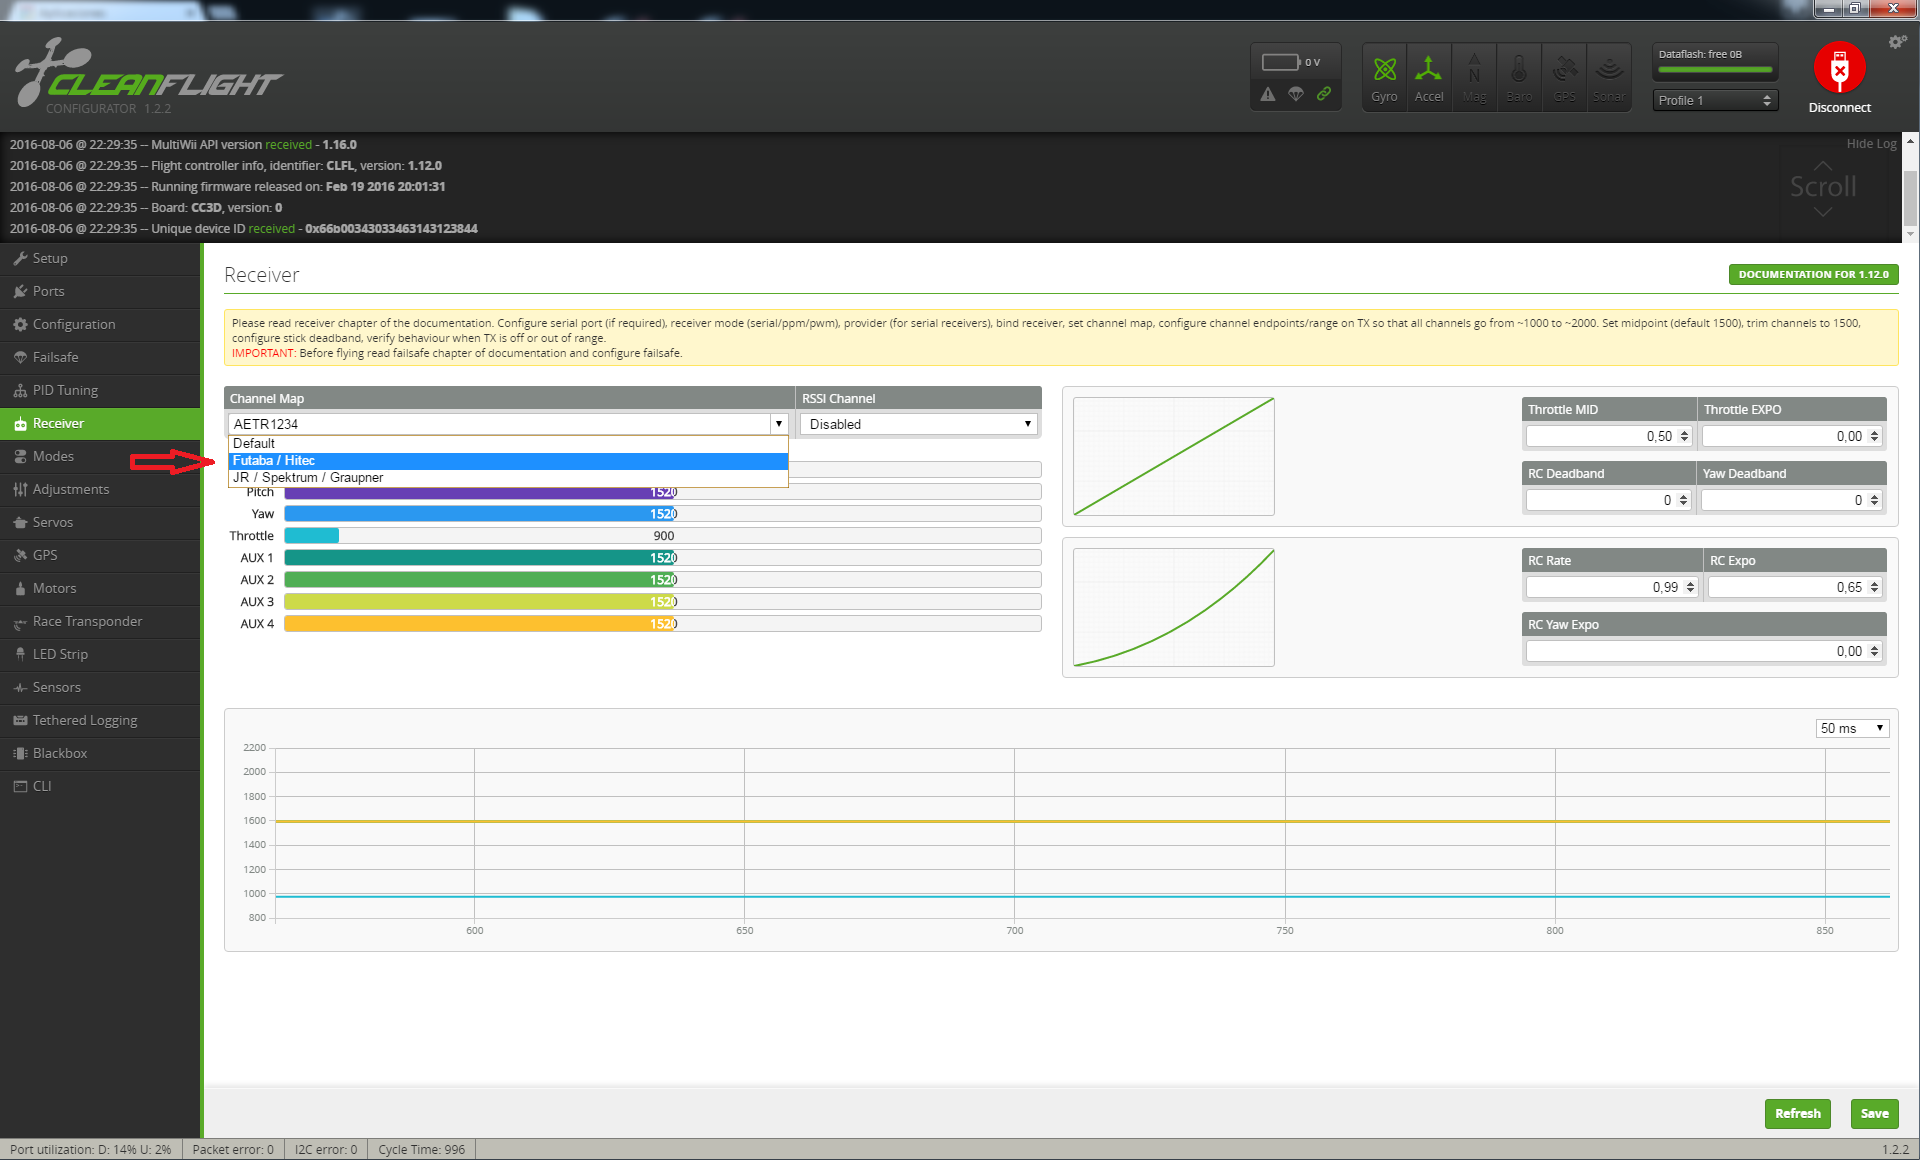Viewport: 1920px width, 1160px height.
Task: Choose JR / Spektrum / Graupner option
Action: [308, 478]
